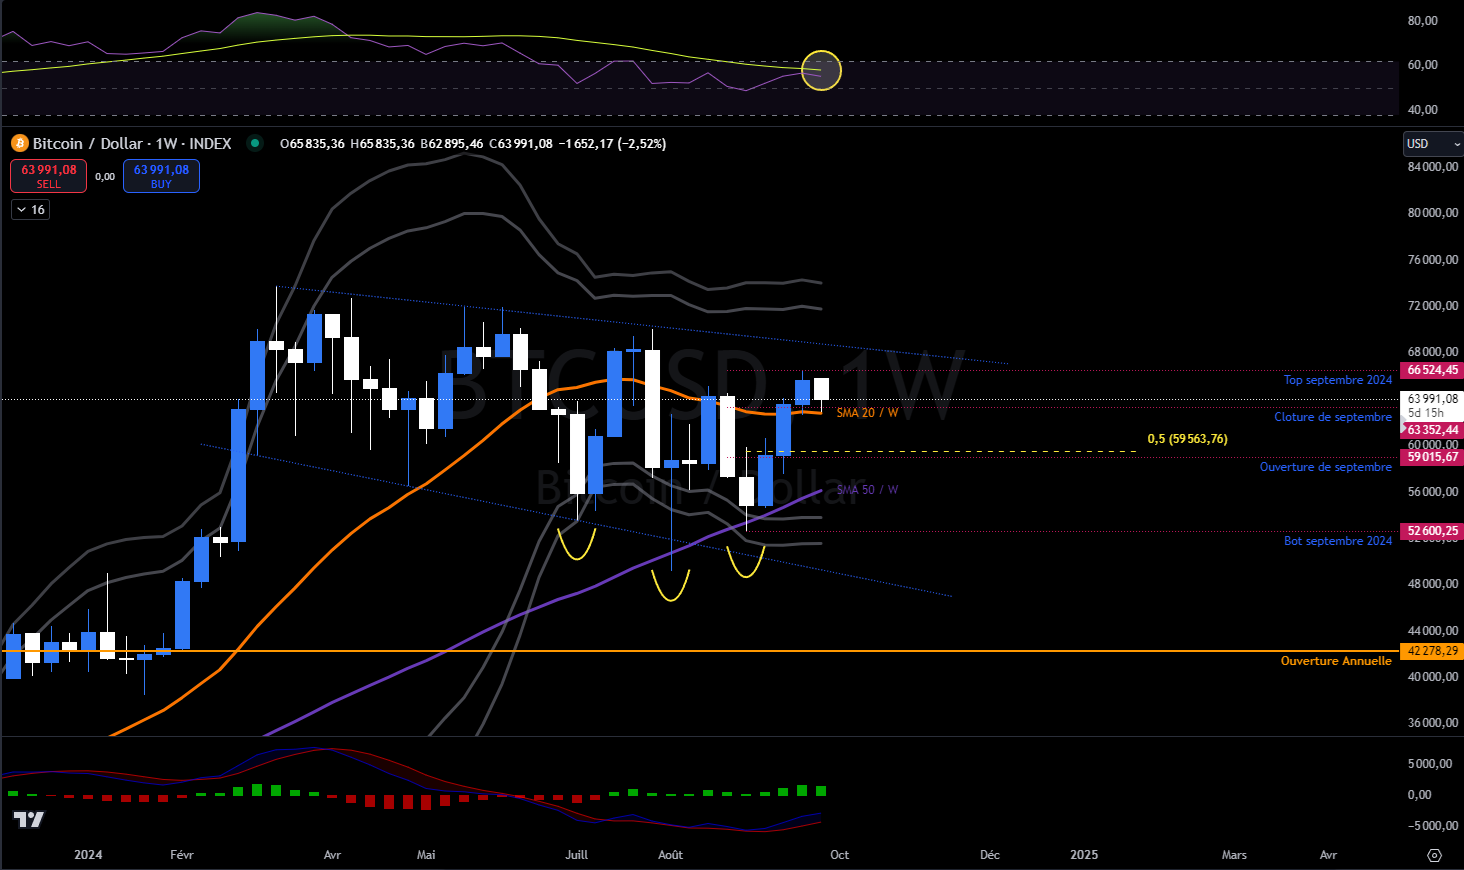Click the latest white weekly candle
The image size is (1464, 870).
822,389
